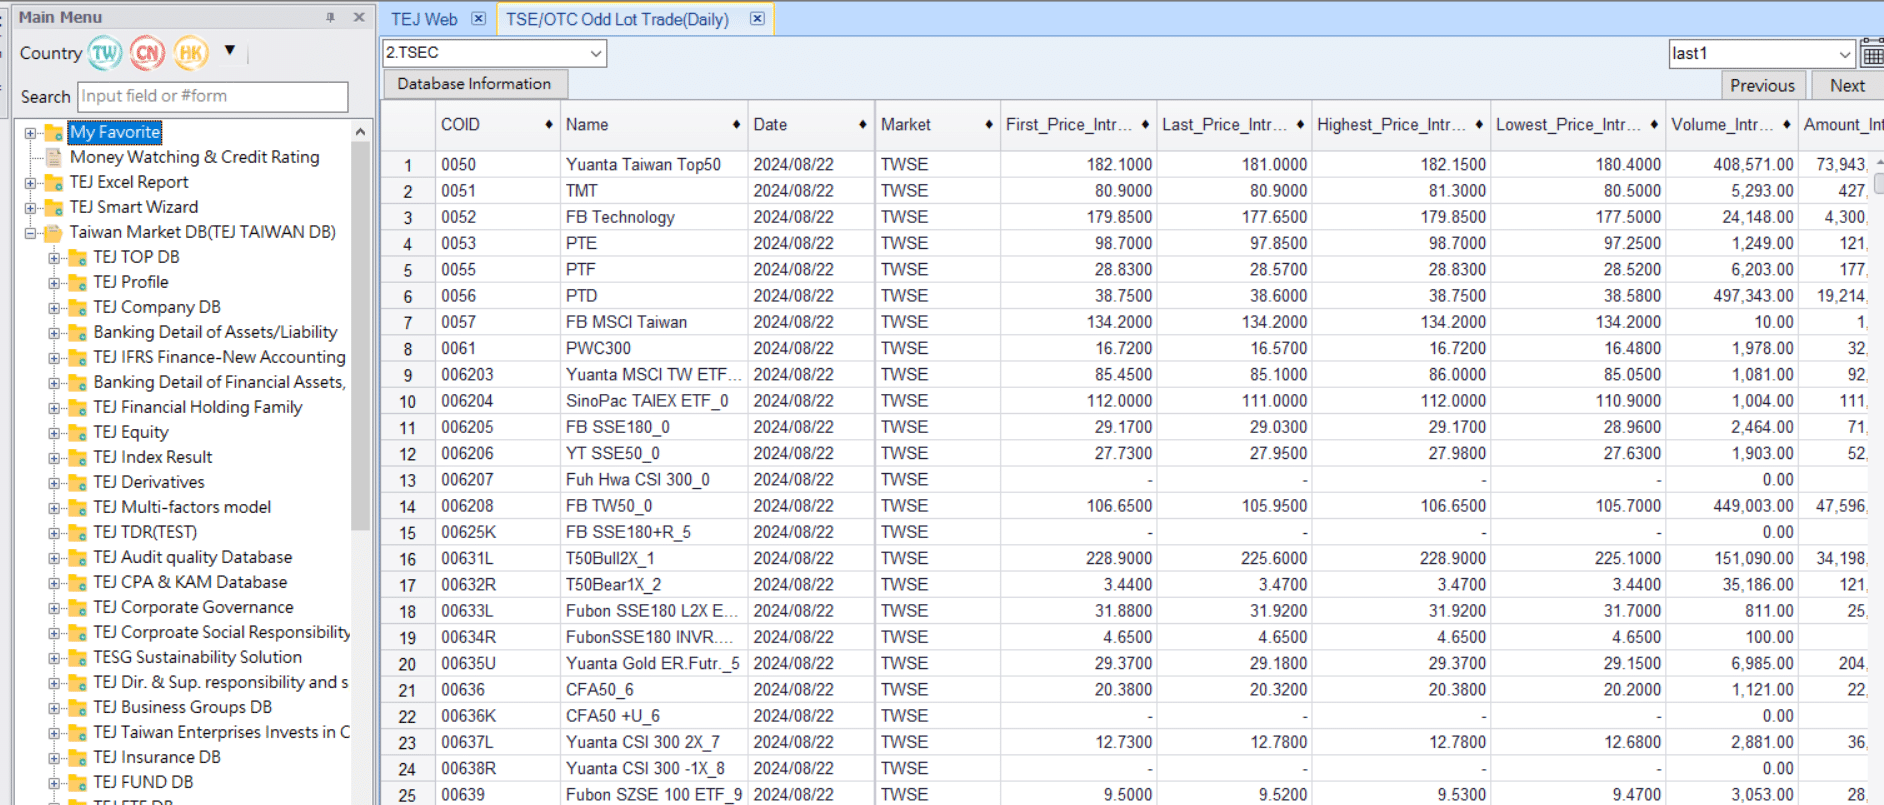
Task: Expand the TEJ Excel Report node
Action: pyautogui.click(x=30, y=183)
